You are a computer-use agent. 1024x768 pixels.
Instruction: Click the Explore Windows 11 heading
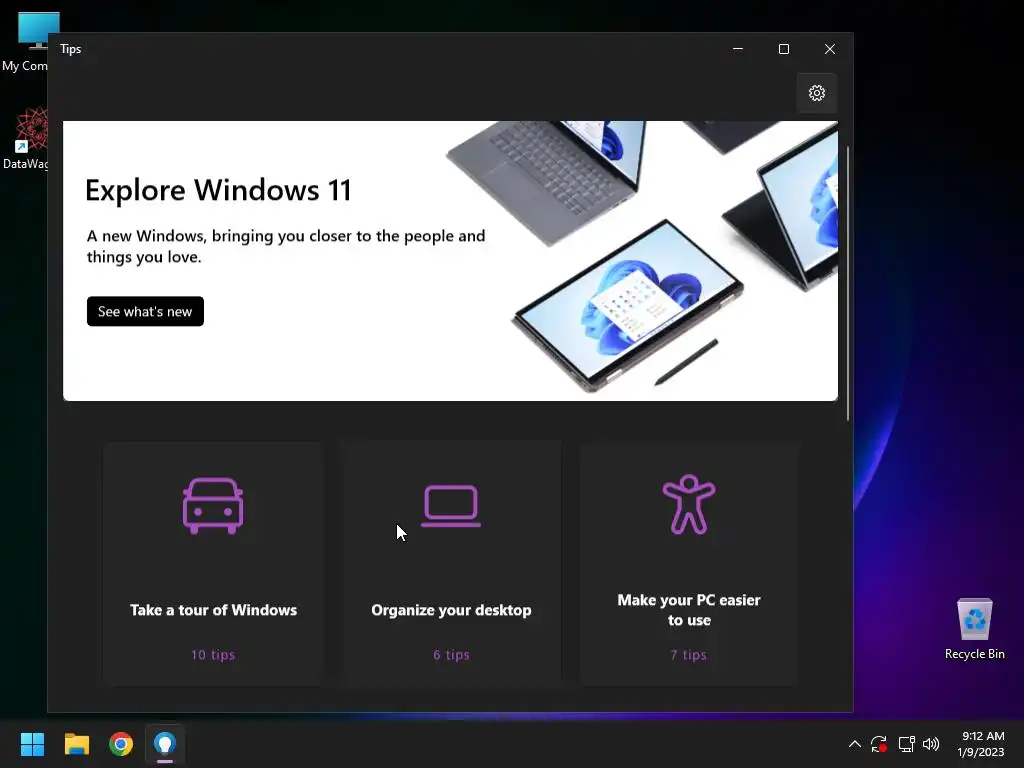(218, 190)
